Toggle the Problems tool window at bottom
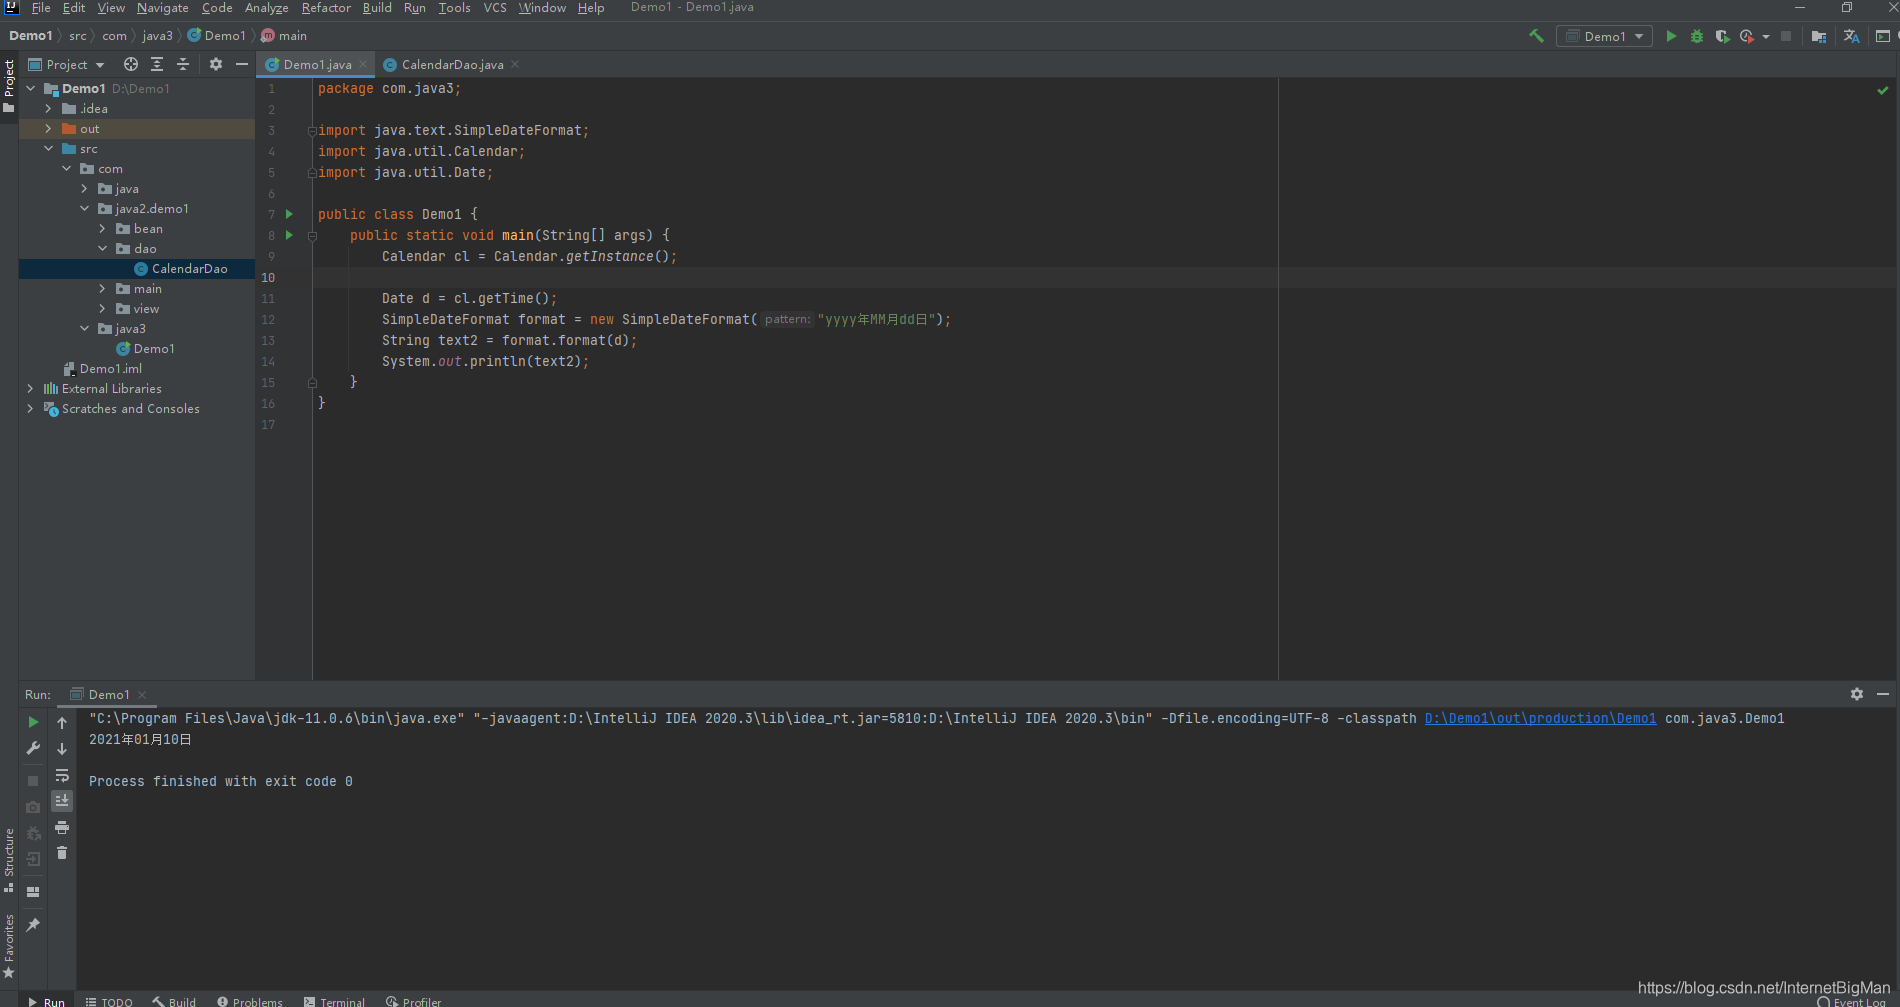Screen dimensions: 1900x1007 pos(250,1001)
